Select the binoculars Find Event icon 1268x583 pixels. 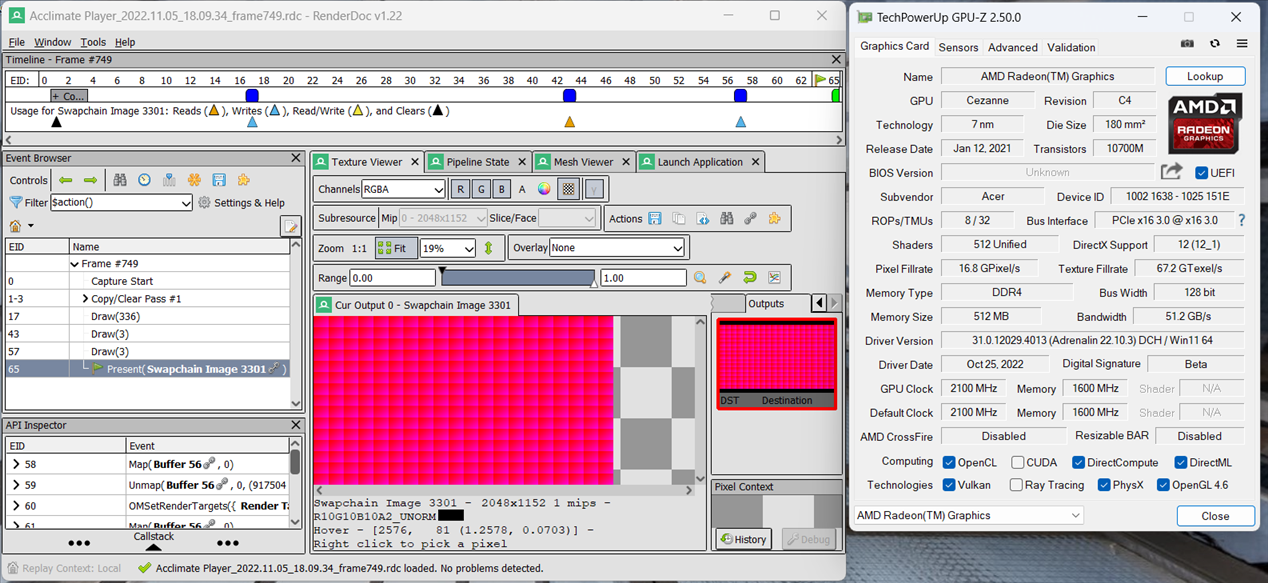120,180
